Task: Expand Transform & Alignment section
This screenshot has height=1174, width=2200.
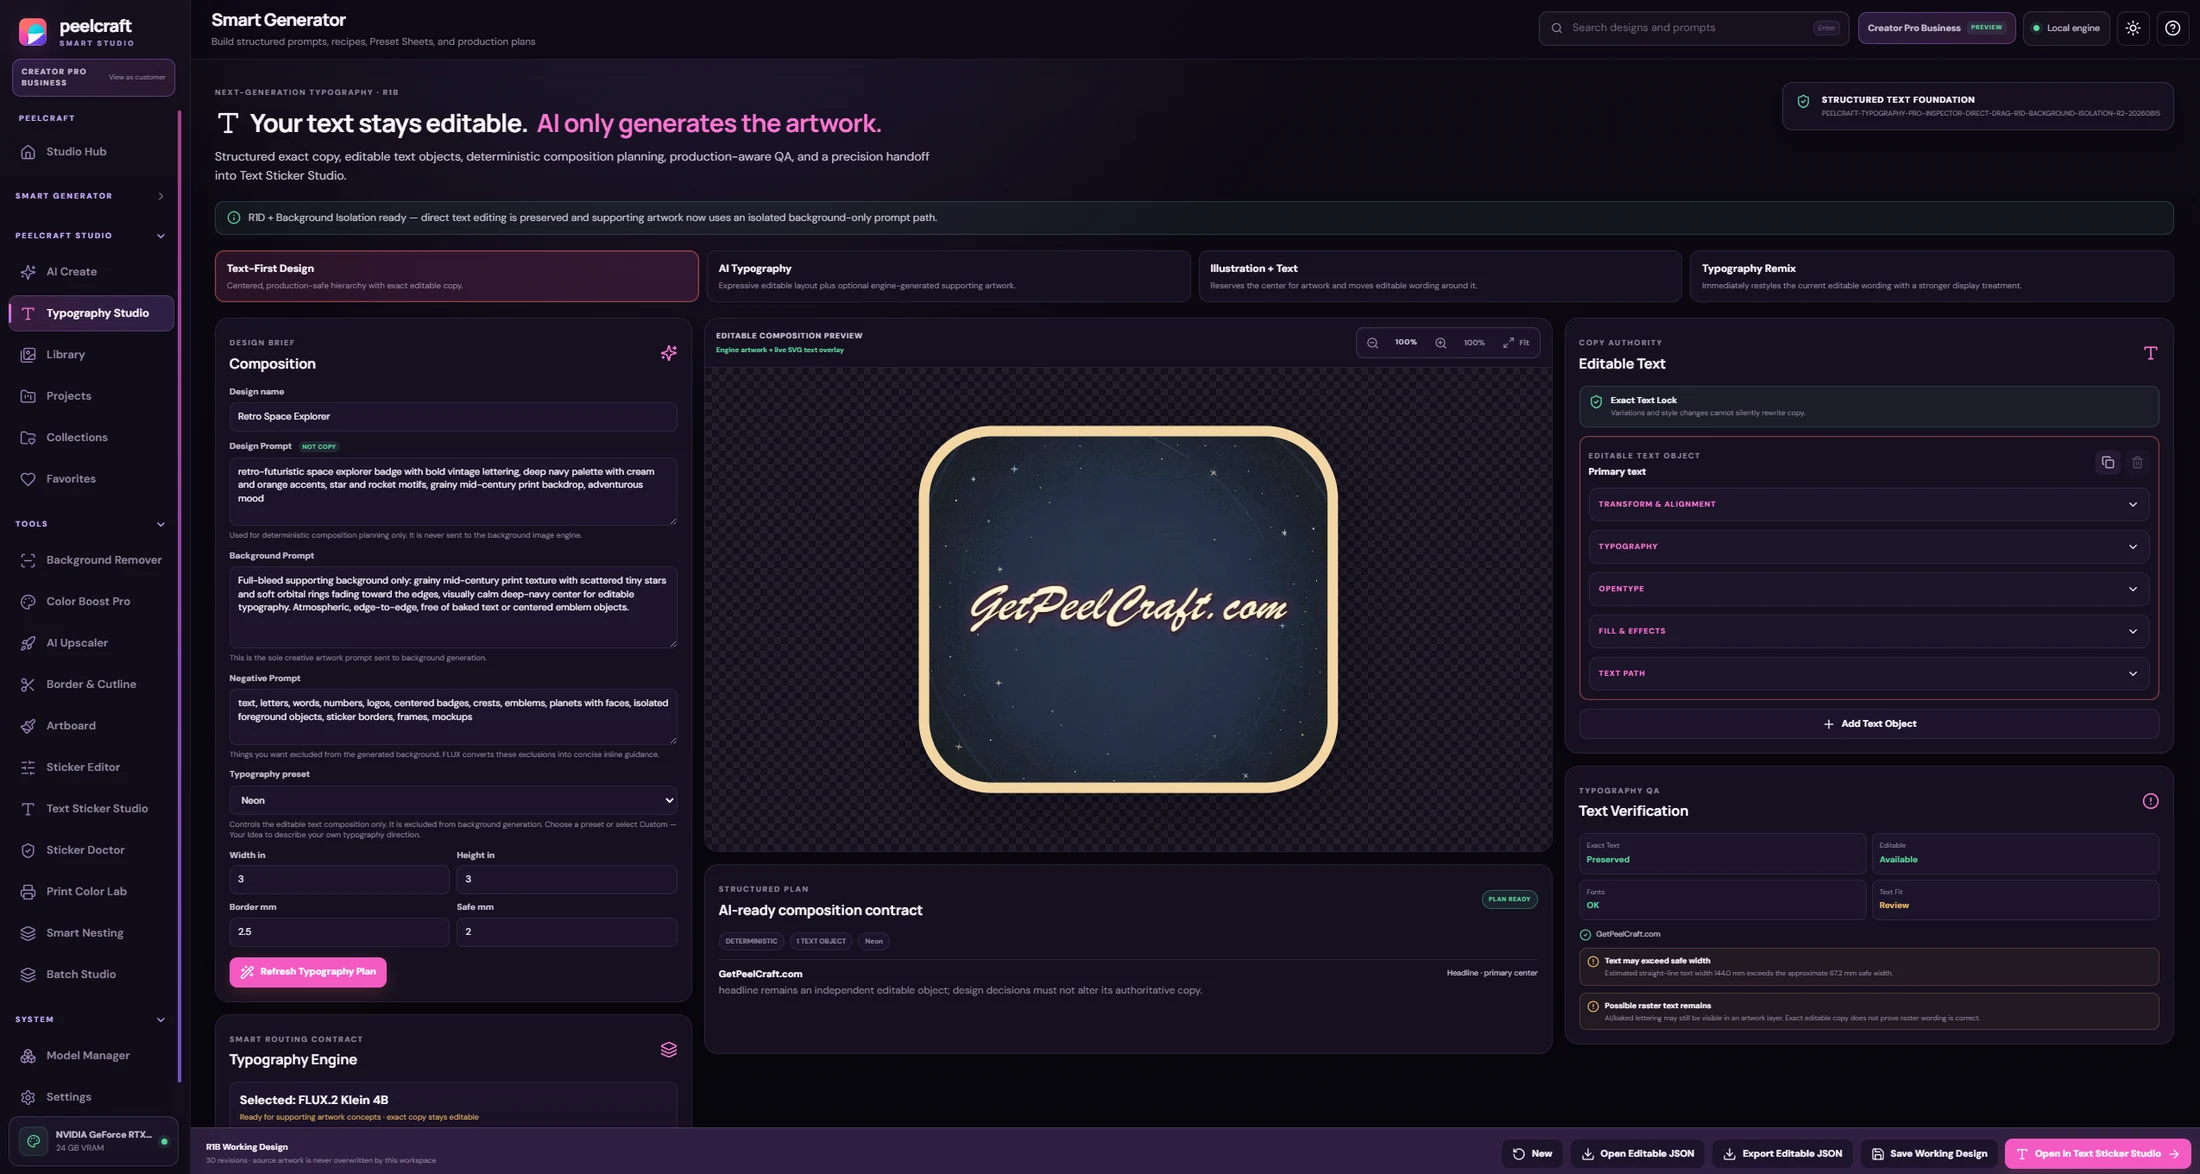Action: tap(1868, 505)
